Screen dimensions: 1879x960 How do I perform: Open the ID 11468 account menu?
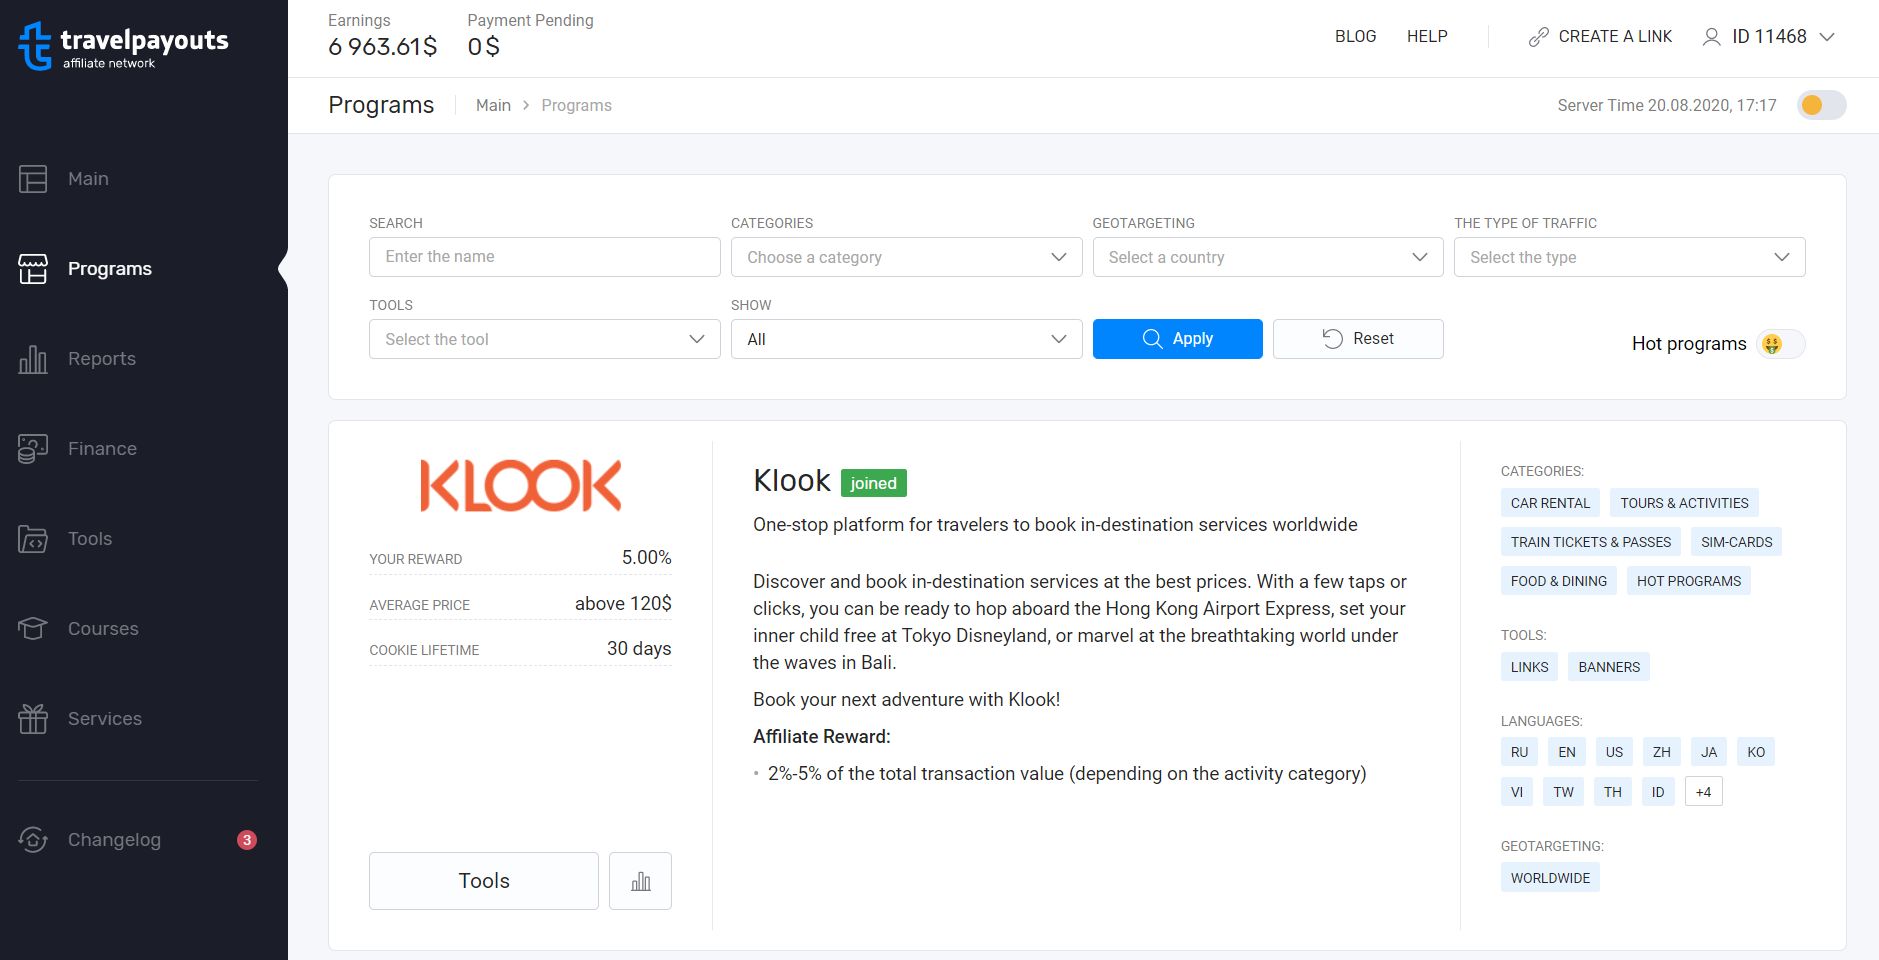pos(1768,37)
